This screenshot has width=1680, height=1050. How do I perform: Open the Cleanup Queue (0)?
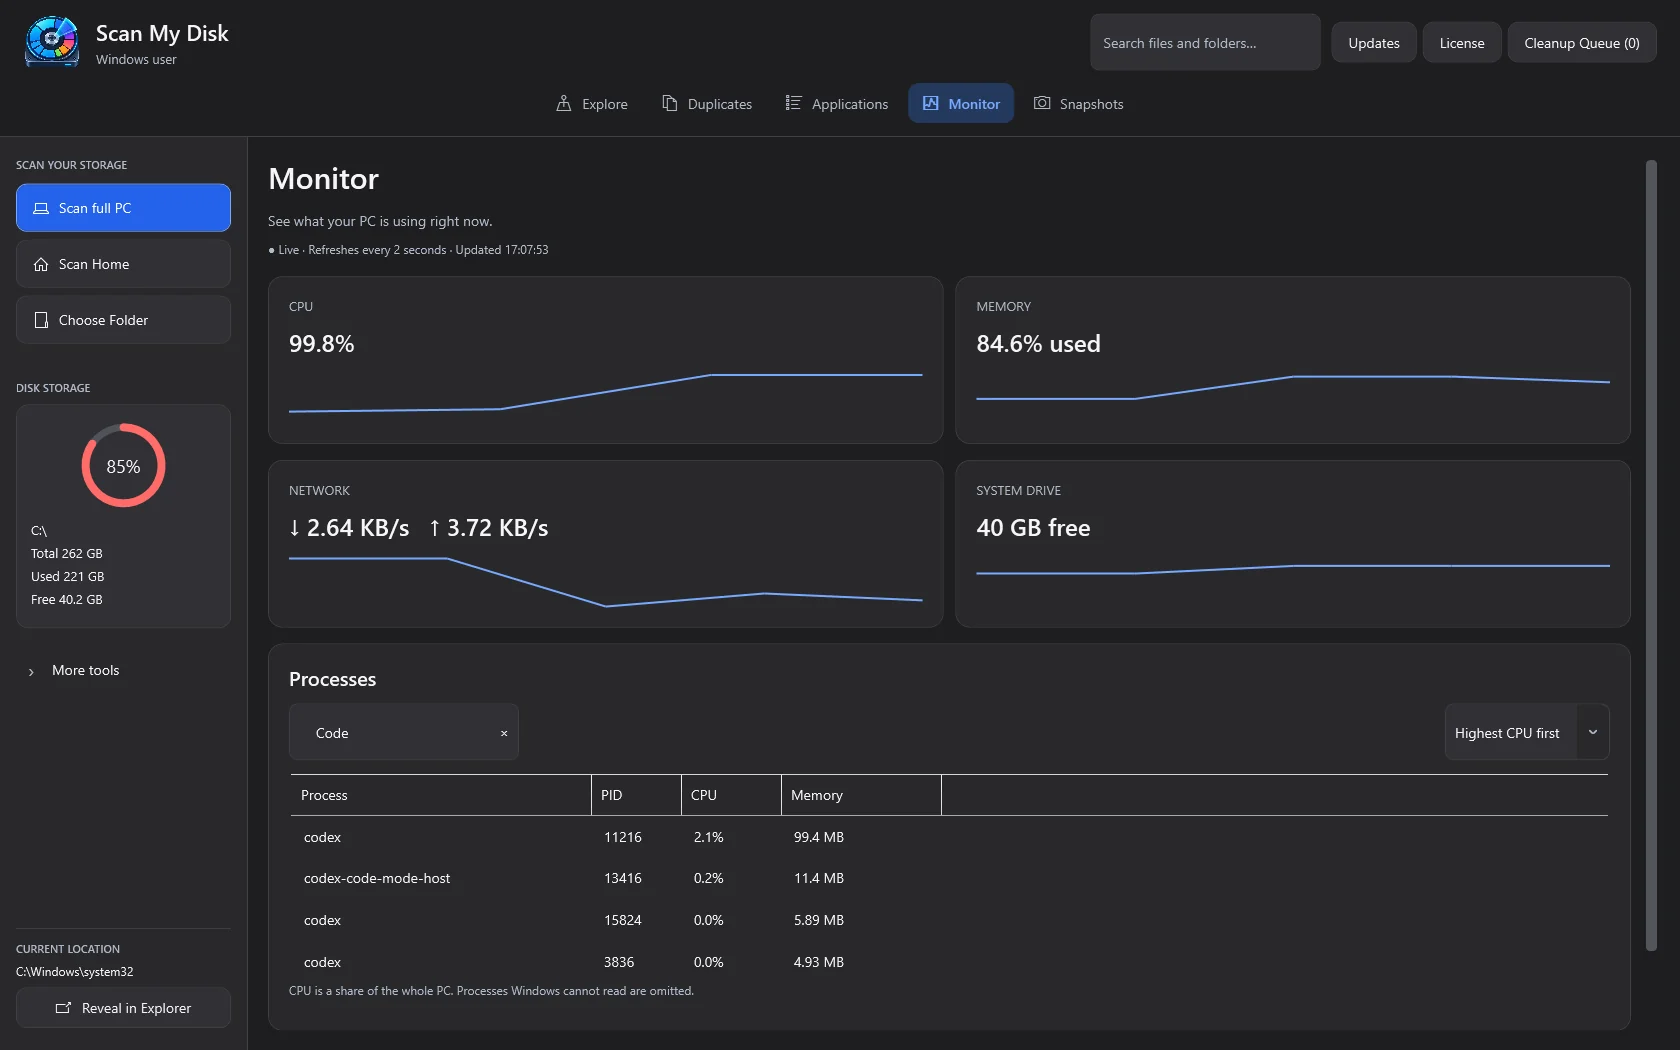[1581, 42]
